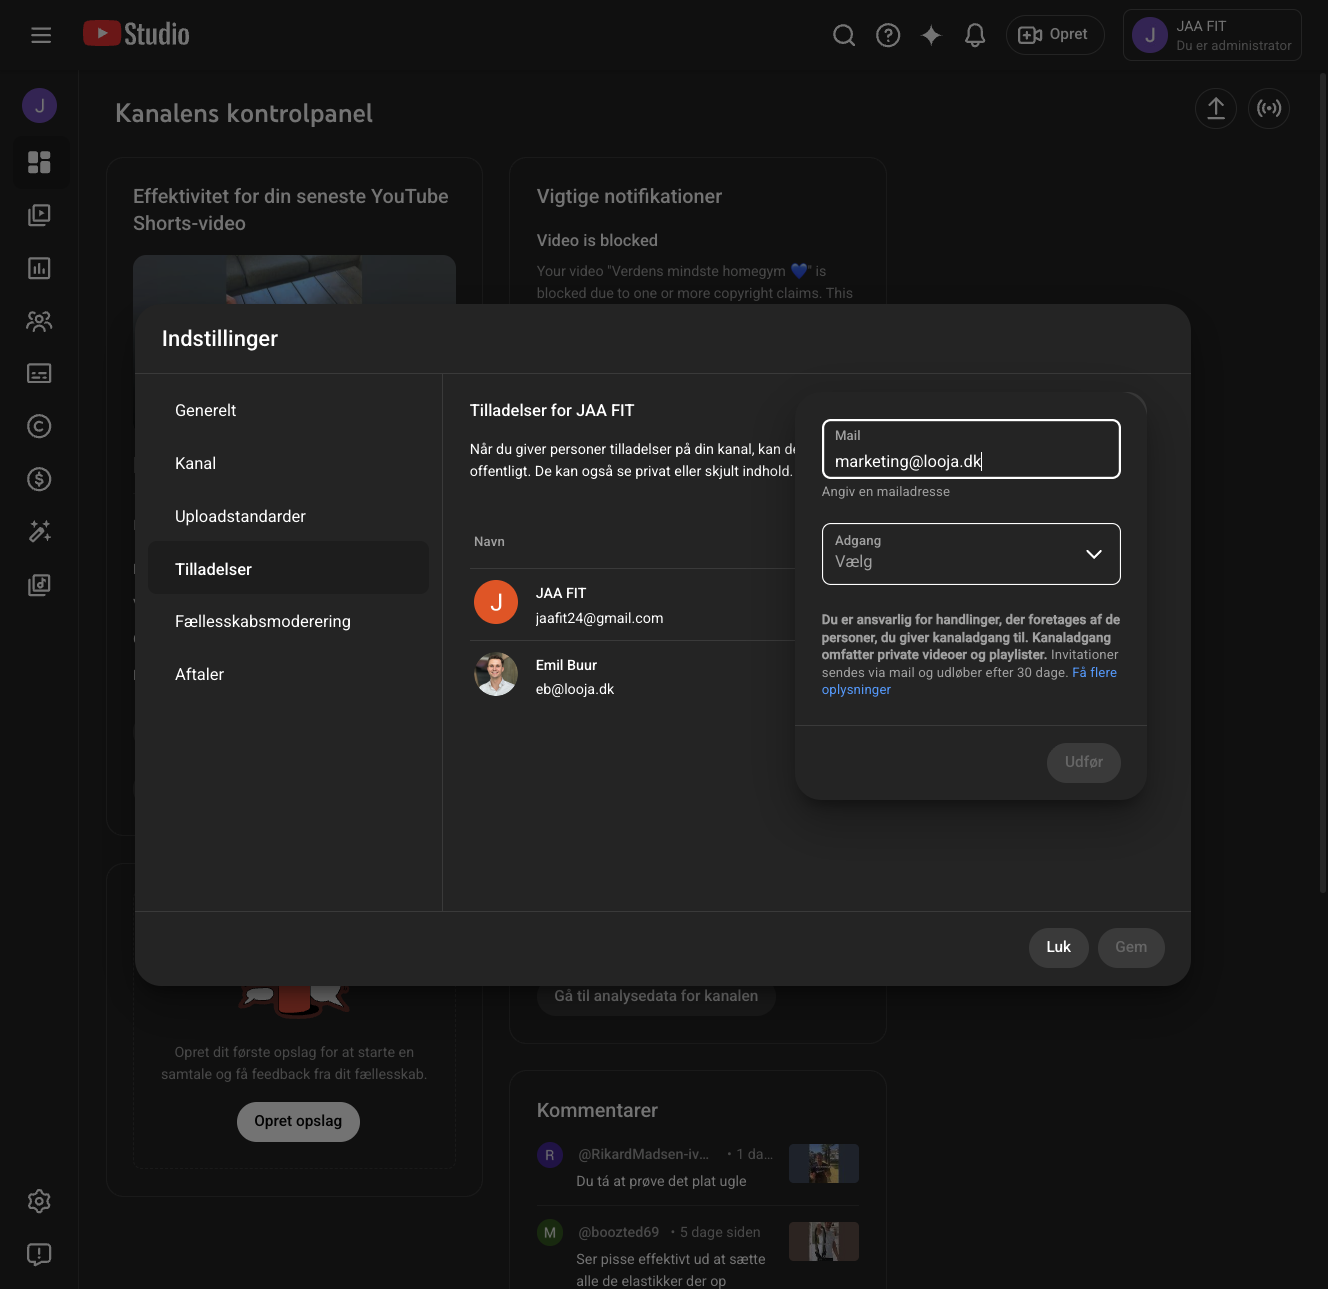Open the community people sidebar icon
The image size is (1328, 1289).
click(39, 321)
